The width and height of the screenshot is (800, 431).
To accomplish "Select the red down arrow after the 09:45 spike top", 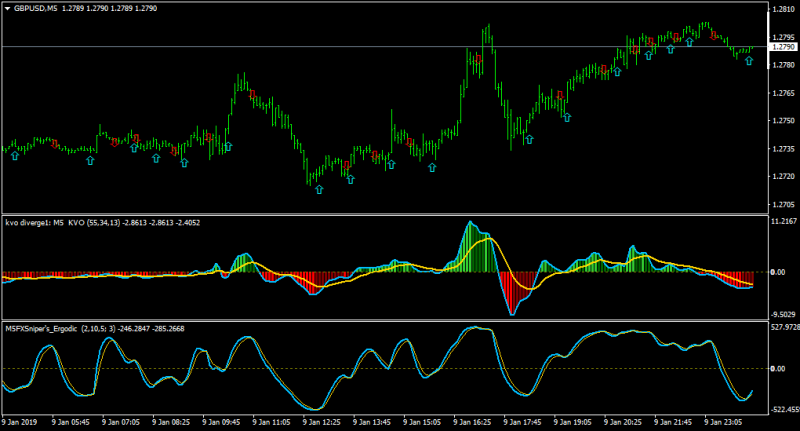I will point(252,94).
